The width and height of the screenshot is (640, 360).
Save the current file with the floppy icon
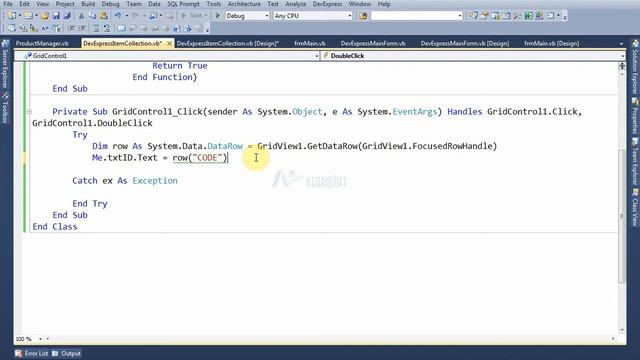tap(56, 16)
